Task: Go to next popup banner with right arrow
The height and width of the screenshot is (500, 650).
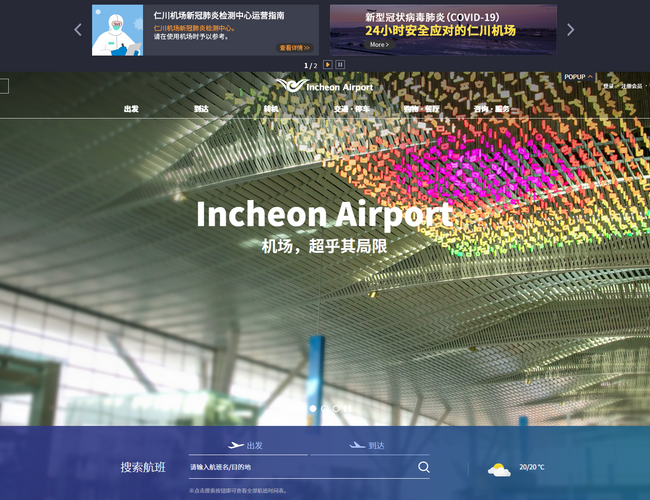Action: tap(571, 29)
